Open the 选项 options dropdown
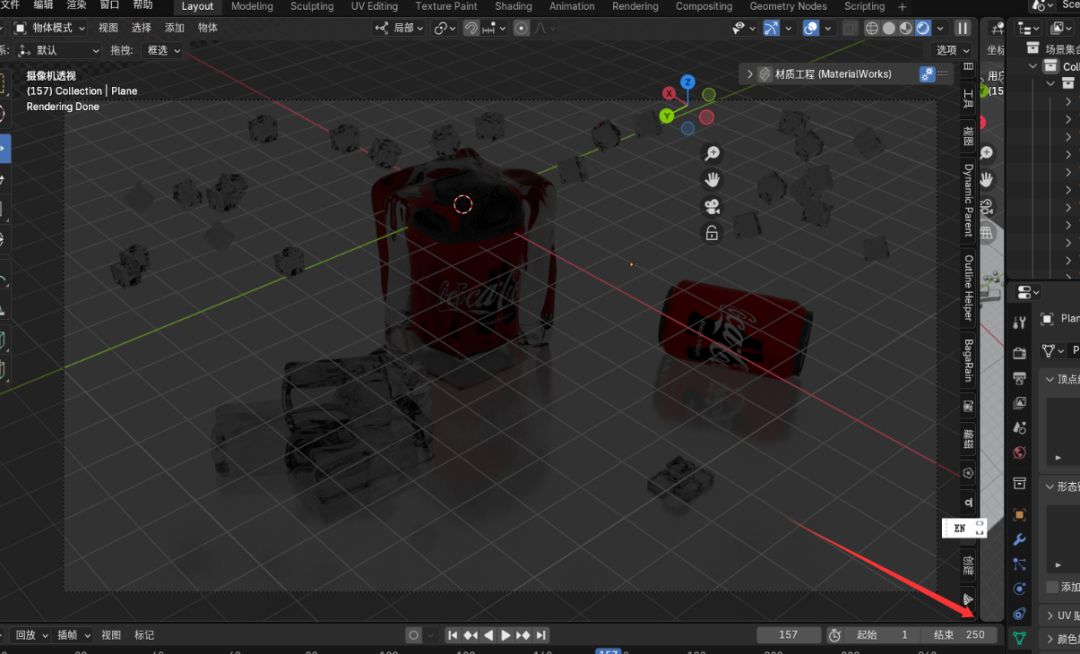Viewport: 1080px width, 654px height. coord(951,50)
